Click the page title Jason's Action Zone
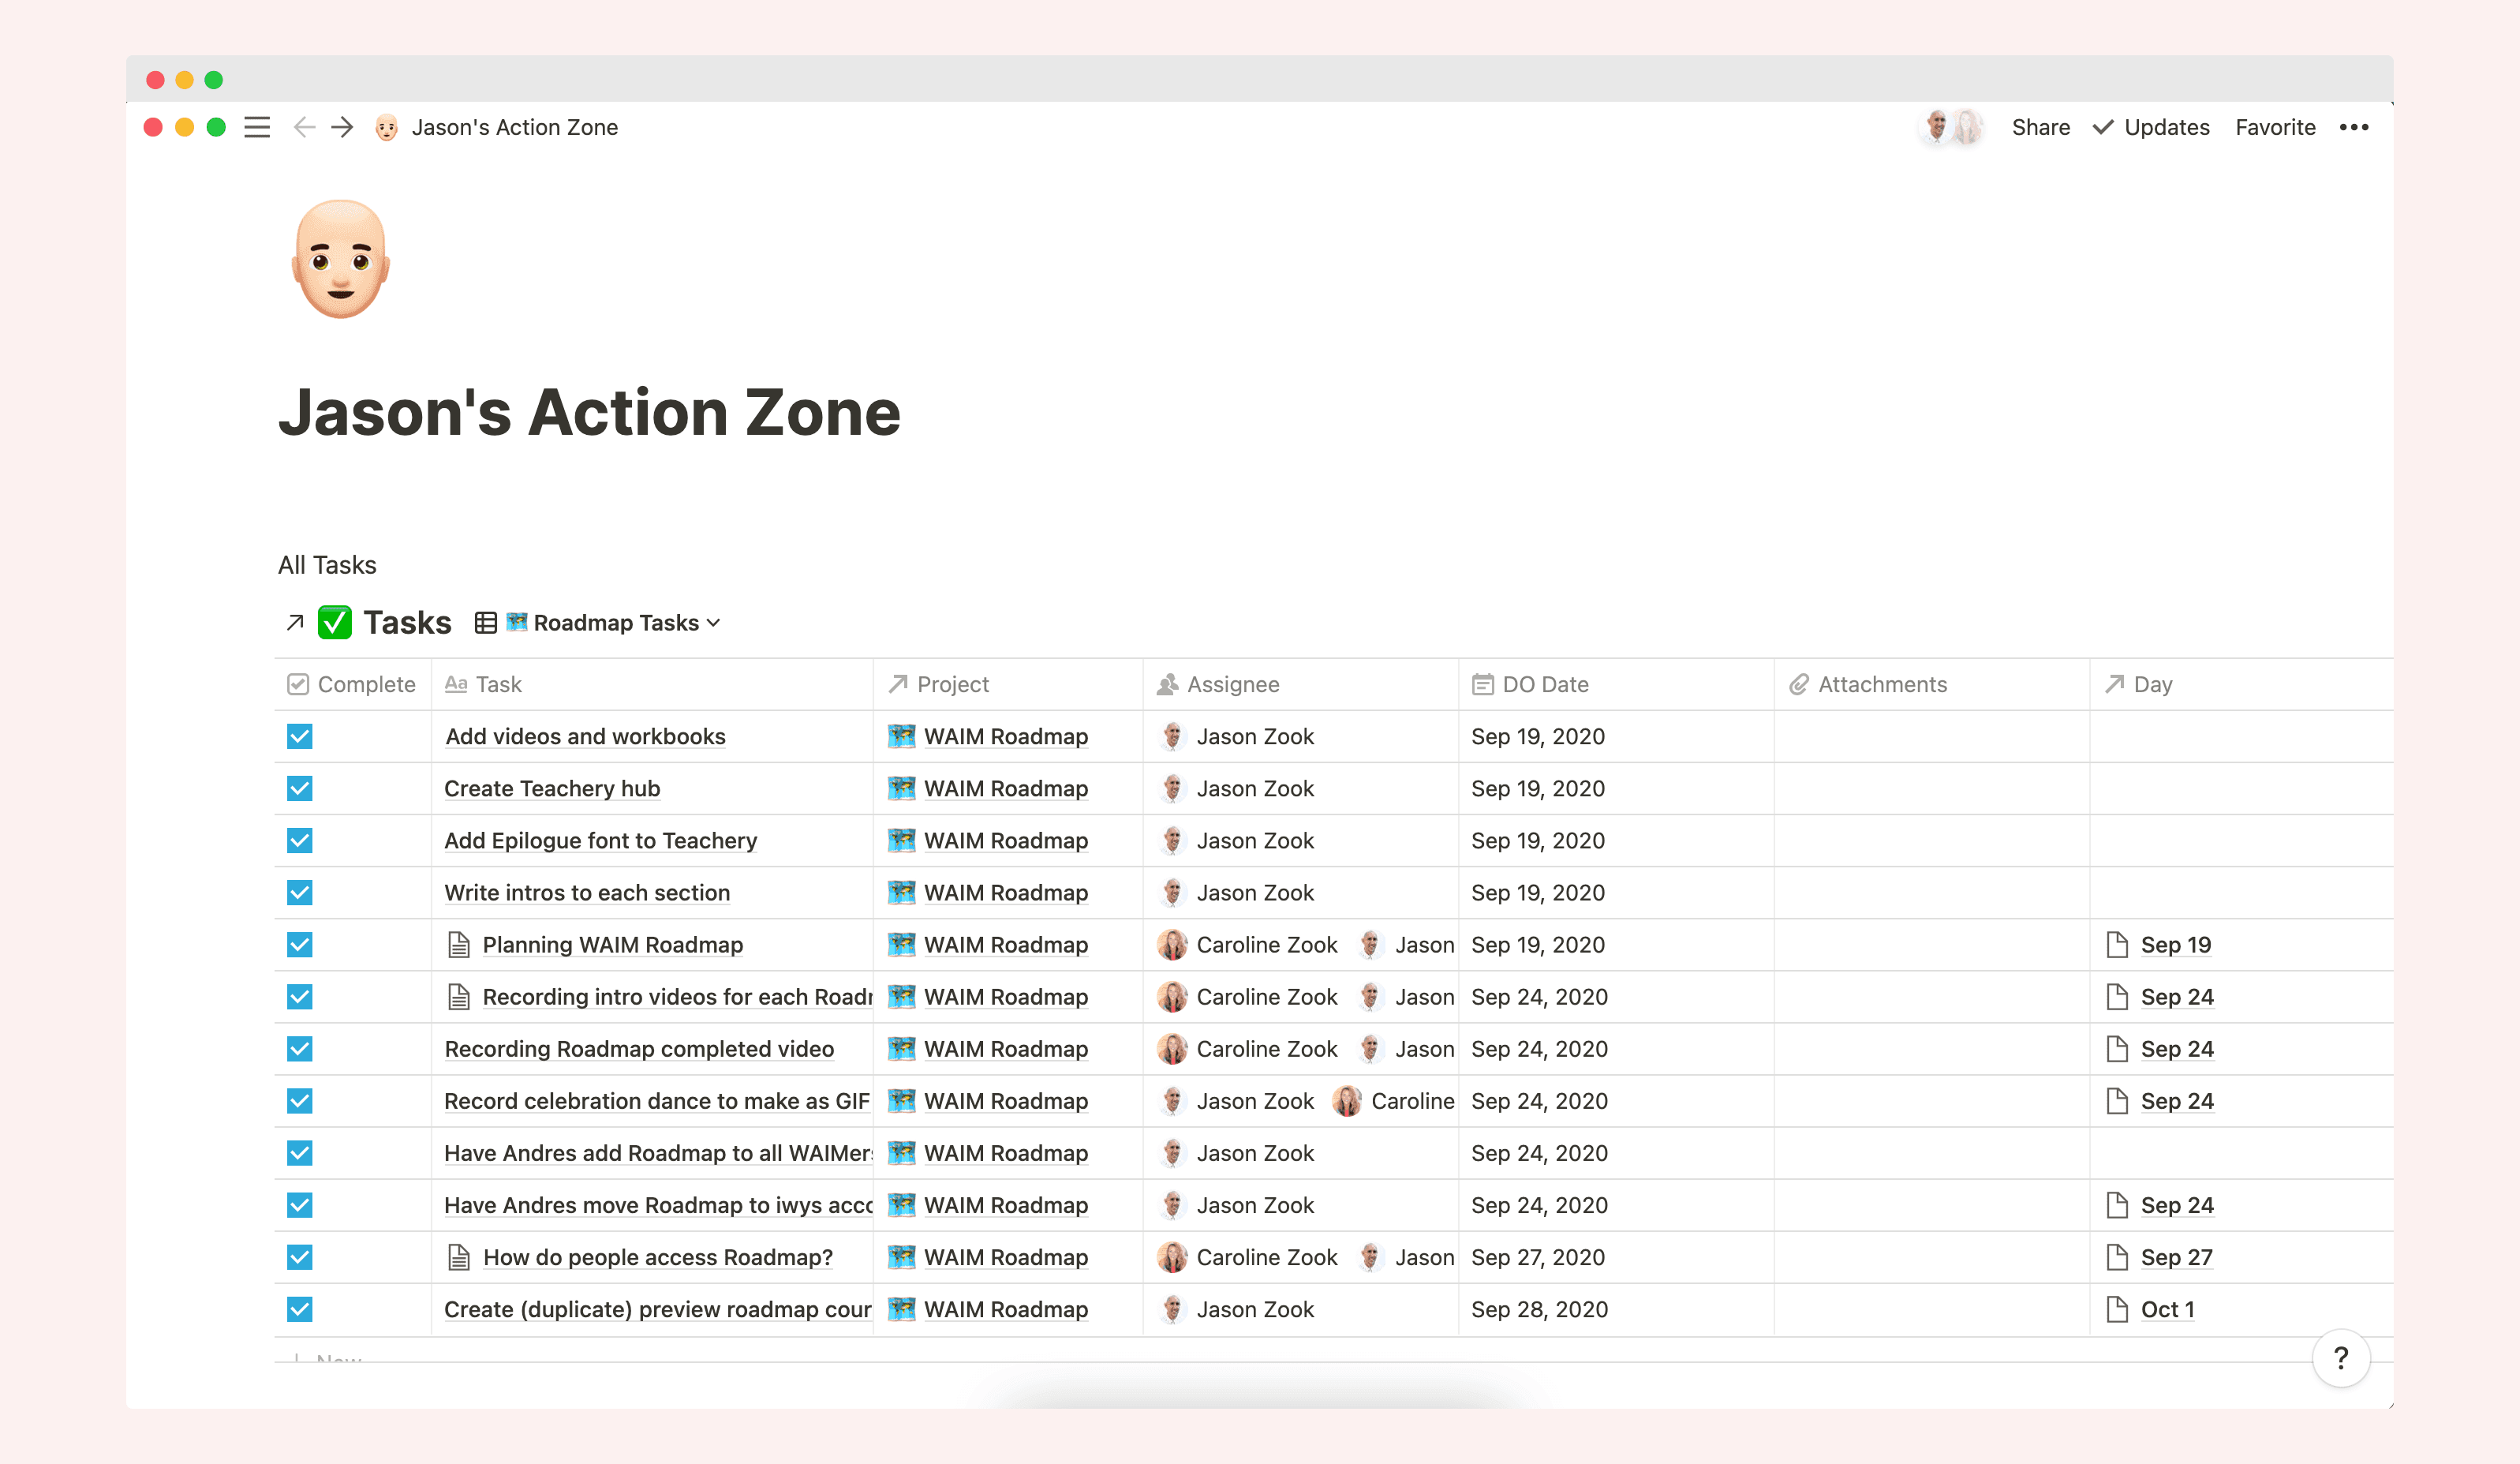The width and height of the screenshot is (2520, 1464). pos(589,412)
